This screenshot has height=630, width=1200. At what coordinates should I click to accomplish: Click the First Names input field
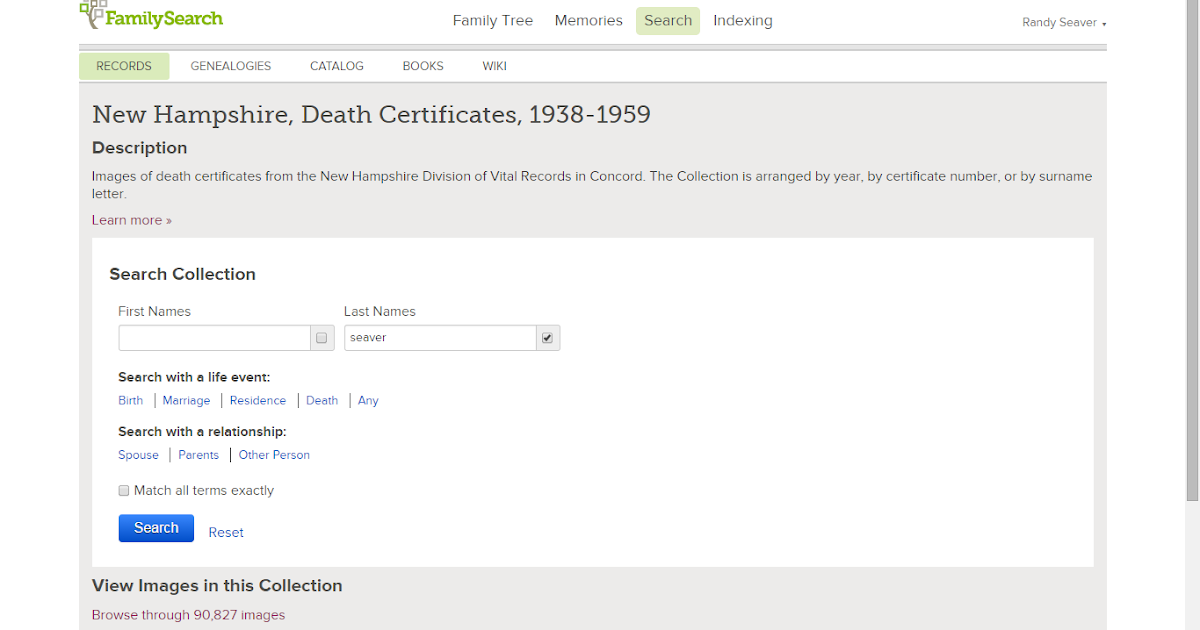point(214,338)
